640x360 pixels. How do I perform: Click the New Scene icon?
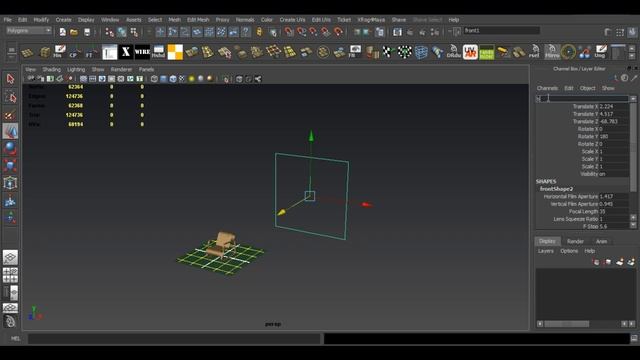[62, 32]
